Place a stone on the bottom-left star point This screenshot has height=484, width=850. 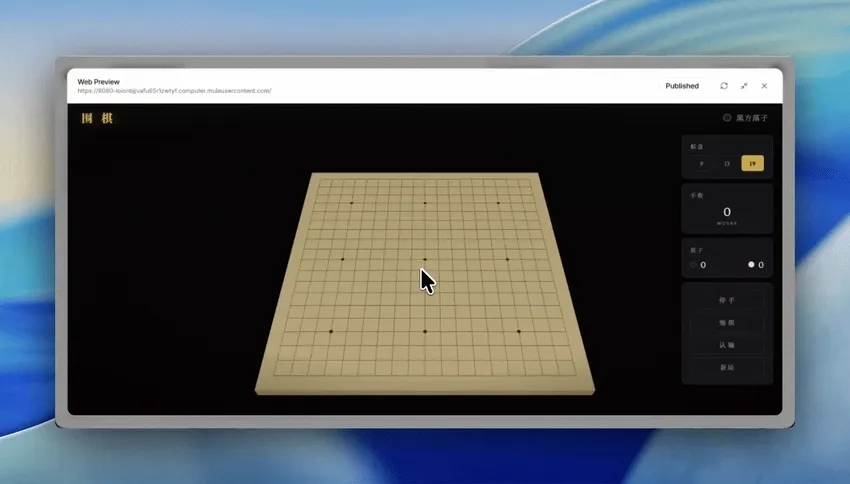pos(331,331)
